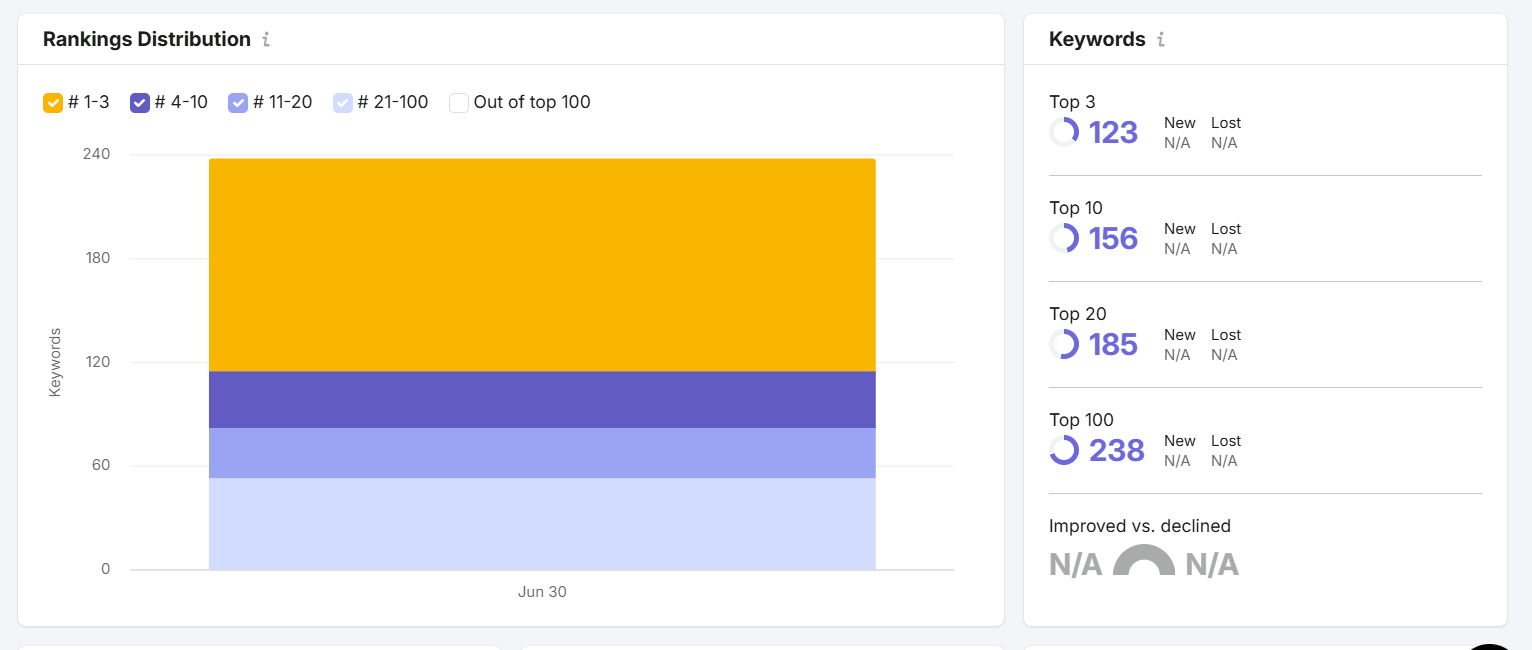Click the Lost label in Top 3 row
The height and width of the screenshot is (650, 1532).
(x=1226, y=123)
